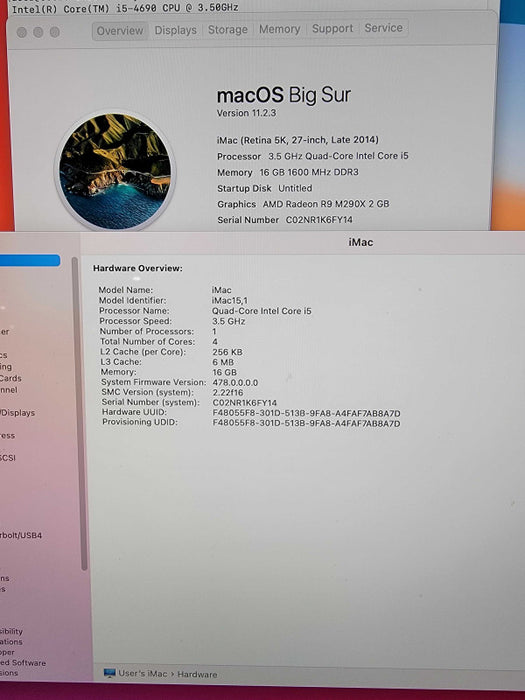Select the sidebar item ending in "sibility"
This screenshot has height=700, width=525.
pyautogui.click(x=11, y=631)
